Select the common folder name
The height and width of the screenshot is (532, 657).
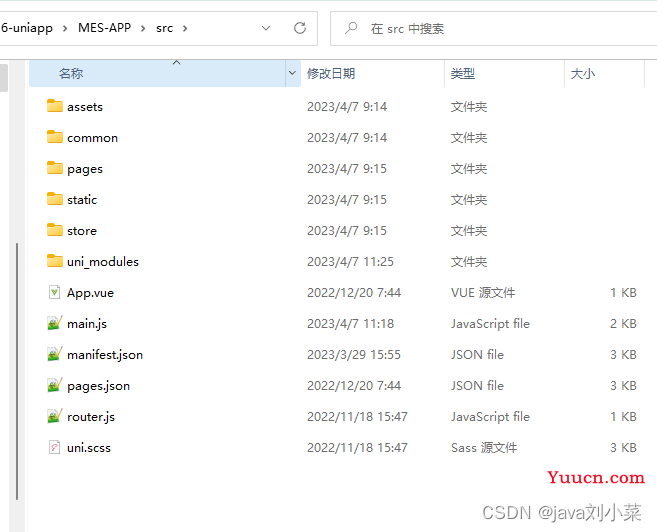[x=92, y=138]
